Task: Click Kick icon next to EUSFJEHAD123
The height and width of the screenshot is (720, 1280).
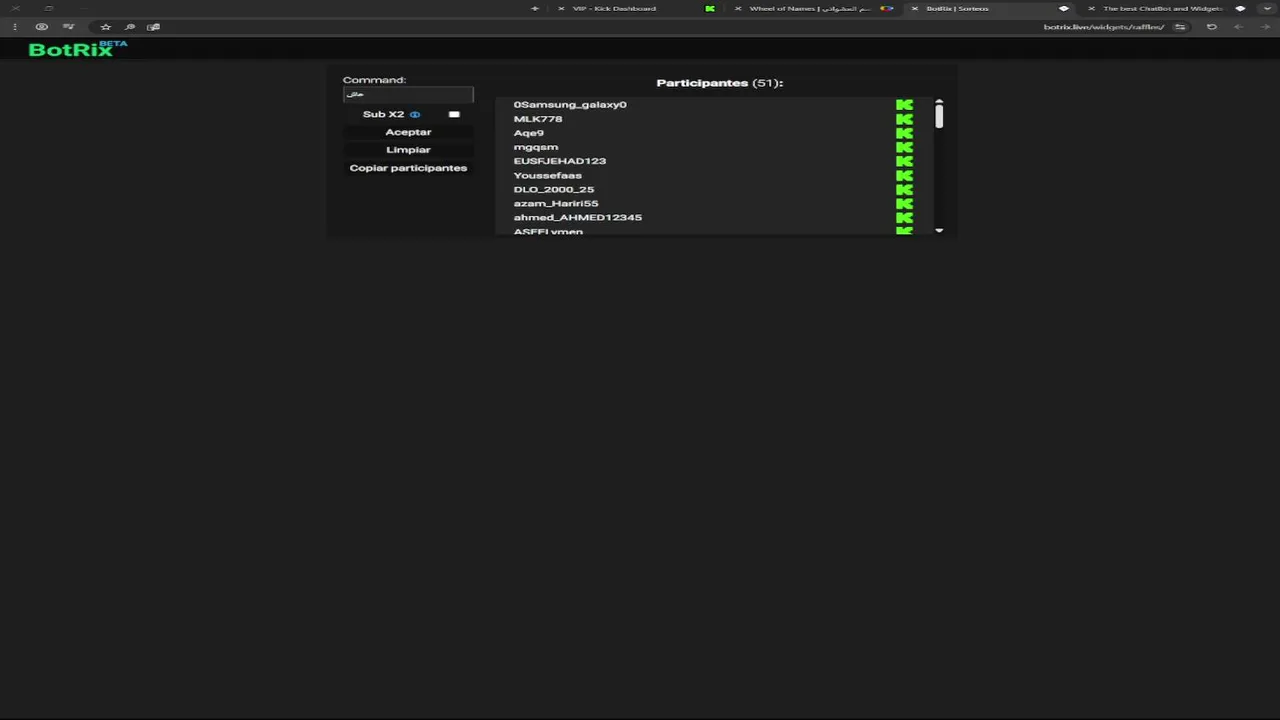Action: [904, 161]
